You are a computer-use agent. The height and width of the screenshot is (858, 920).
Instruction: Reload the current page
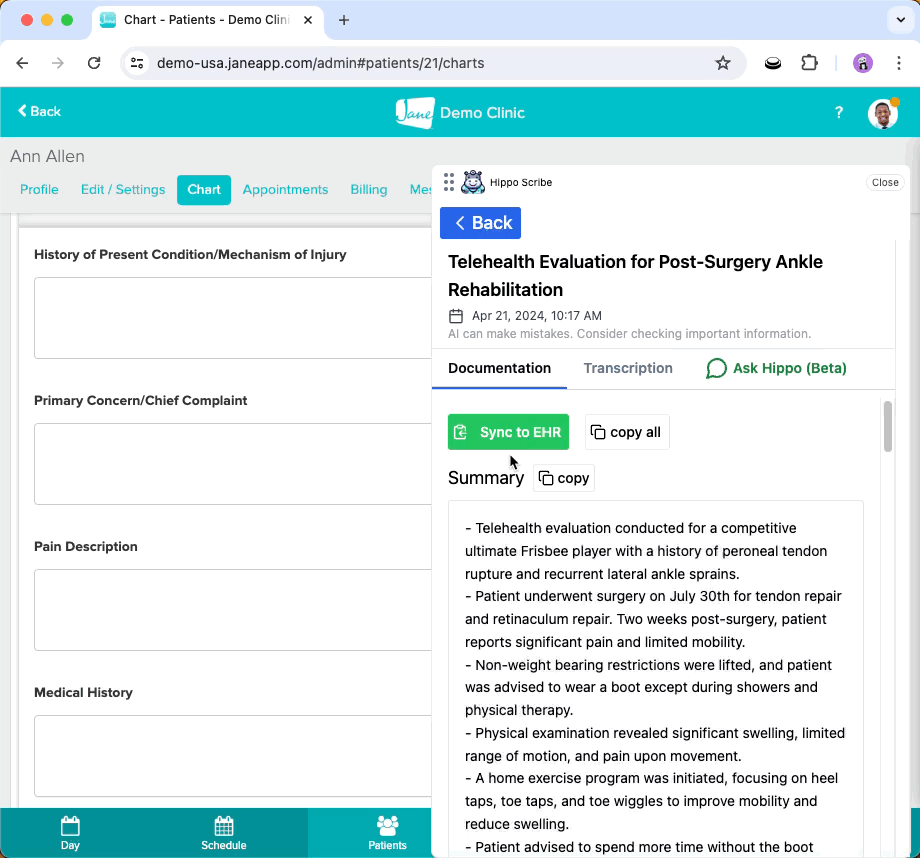[94, 63]
